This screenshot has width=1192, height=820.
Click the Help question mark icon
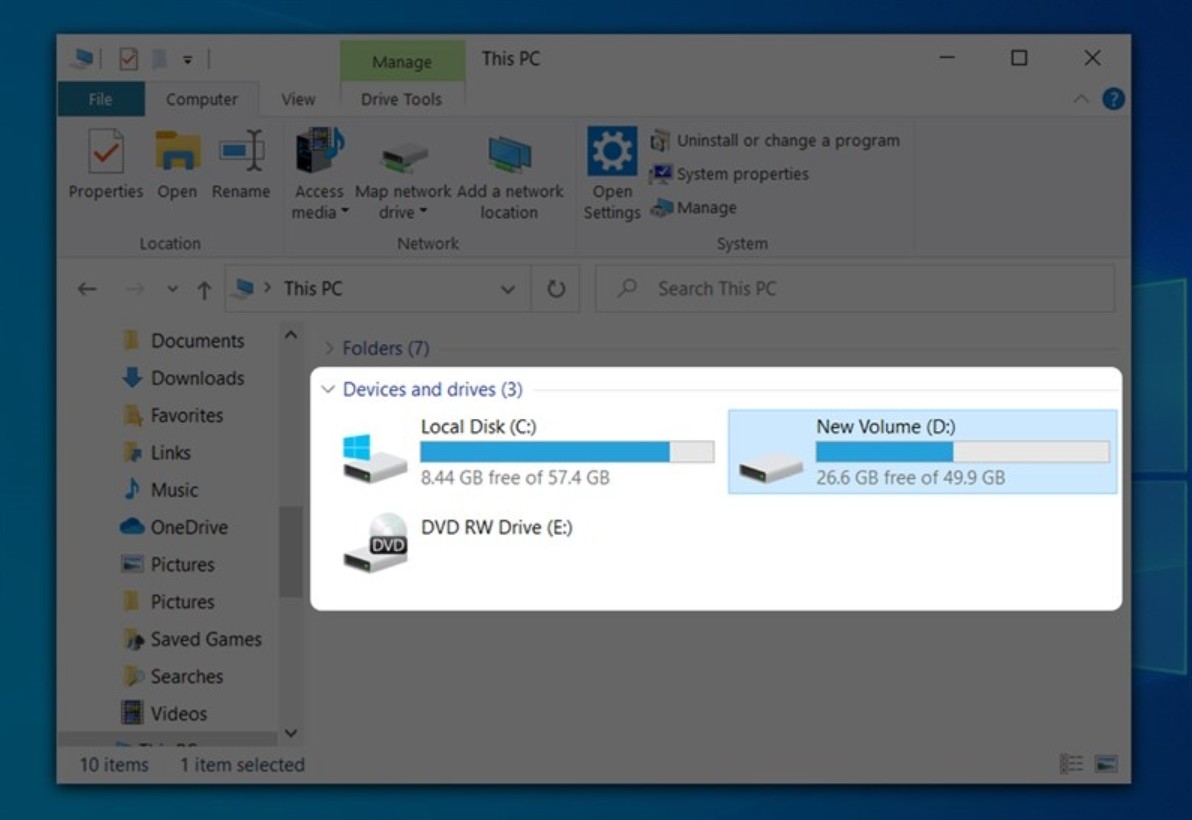coord(1113,99)
